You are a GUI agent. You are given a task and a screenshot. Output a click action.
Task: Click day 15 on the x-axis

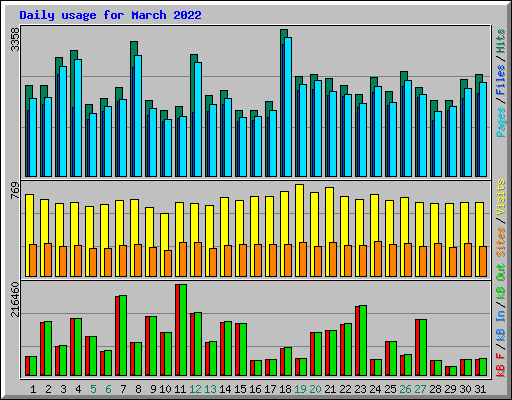point(240,389)
